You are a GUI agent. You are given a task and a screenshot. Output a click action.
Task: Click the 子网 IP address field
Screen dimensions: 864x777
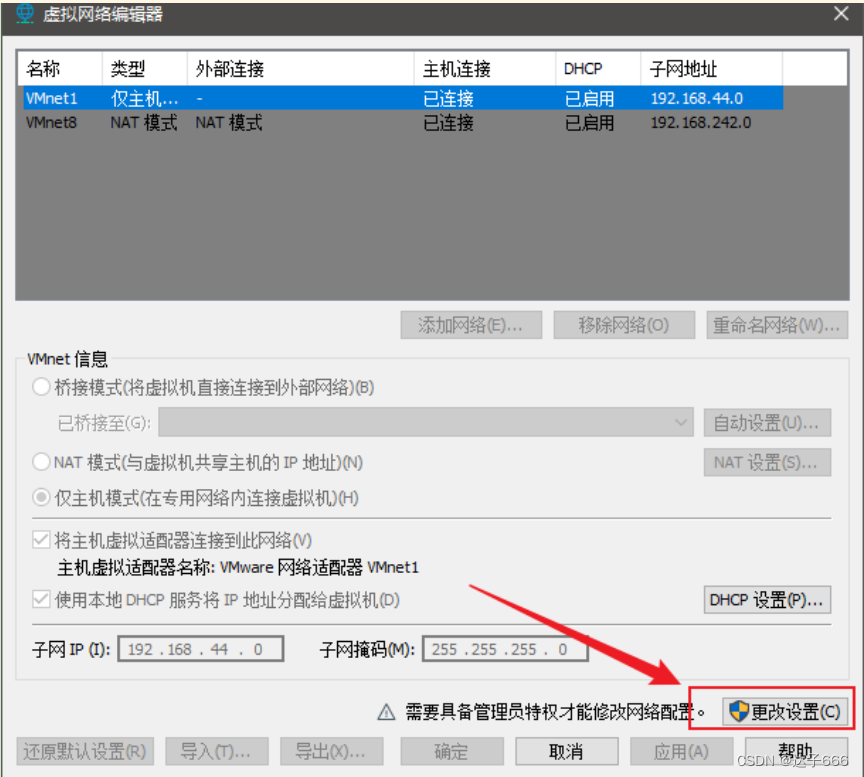pyautogui.click(x=201, y=649)
